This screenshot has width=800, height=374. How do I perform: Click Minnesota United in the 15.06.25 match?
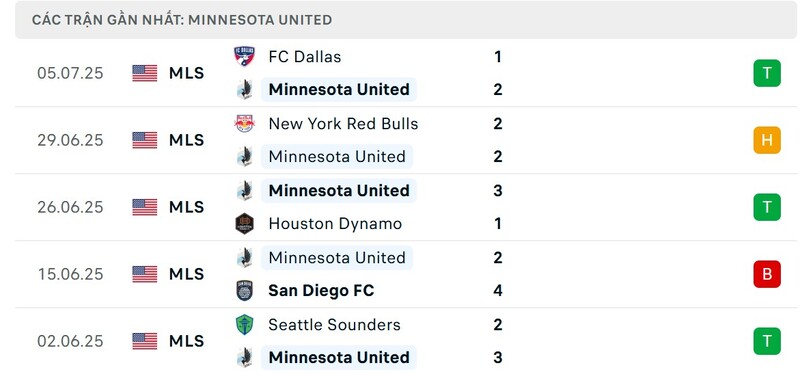(337, 258)
